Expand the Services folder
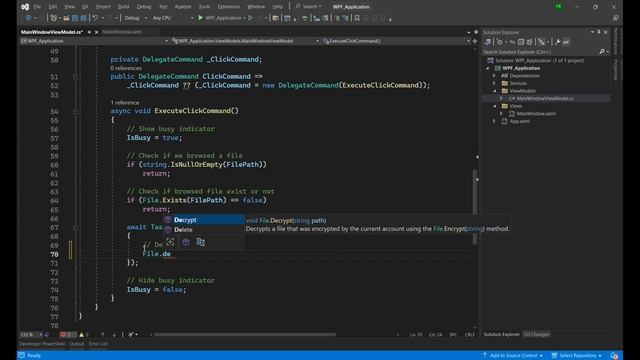Image resolution: width=640 pixels, height=360 pixels. pos(494,83)
